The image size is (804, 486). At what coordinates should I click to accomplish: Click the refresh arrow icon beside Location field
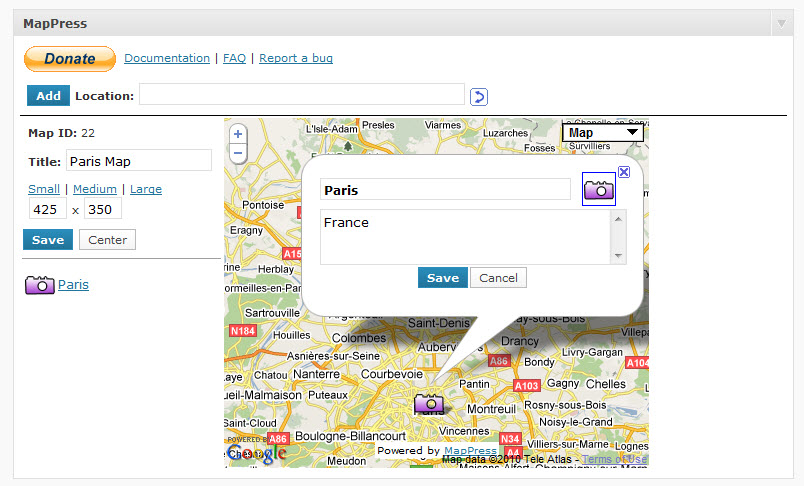pyautogui.click(x=479, y=96)
